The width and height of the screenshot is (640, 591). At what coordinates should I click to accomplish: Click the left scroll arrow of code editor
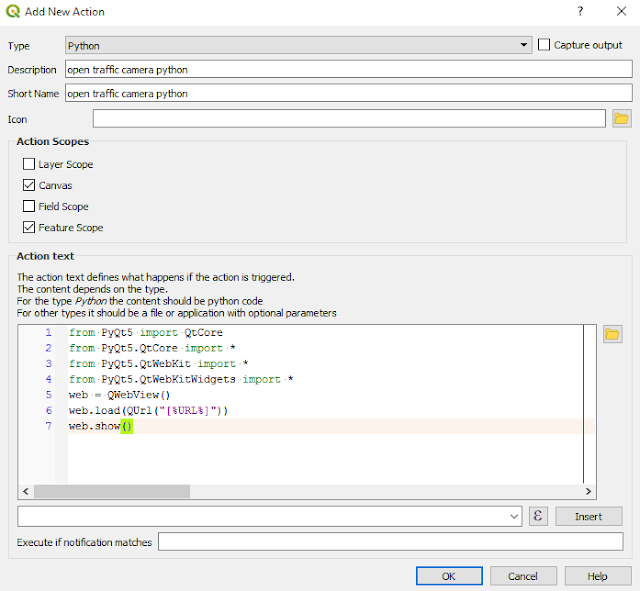tap(25, 491)
